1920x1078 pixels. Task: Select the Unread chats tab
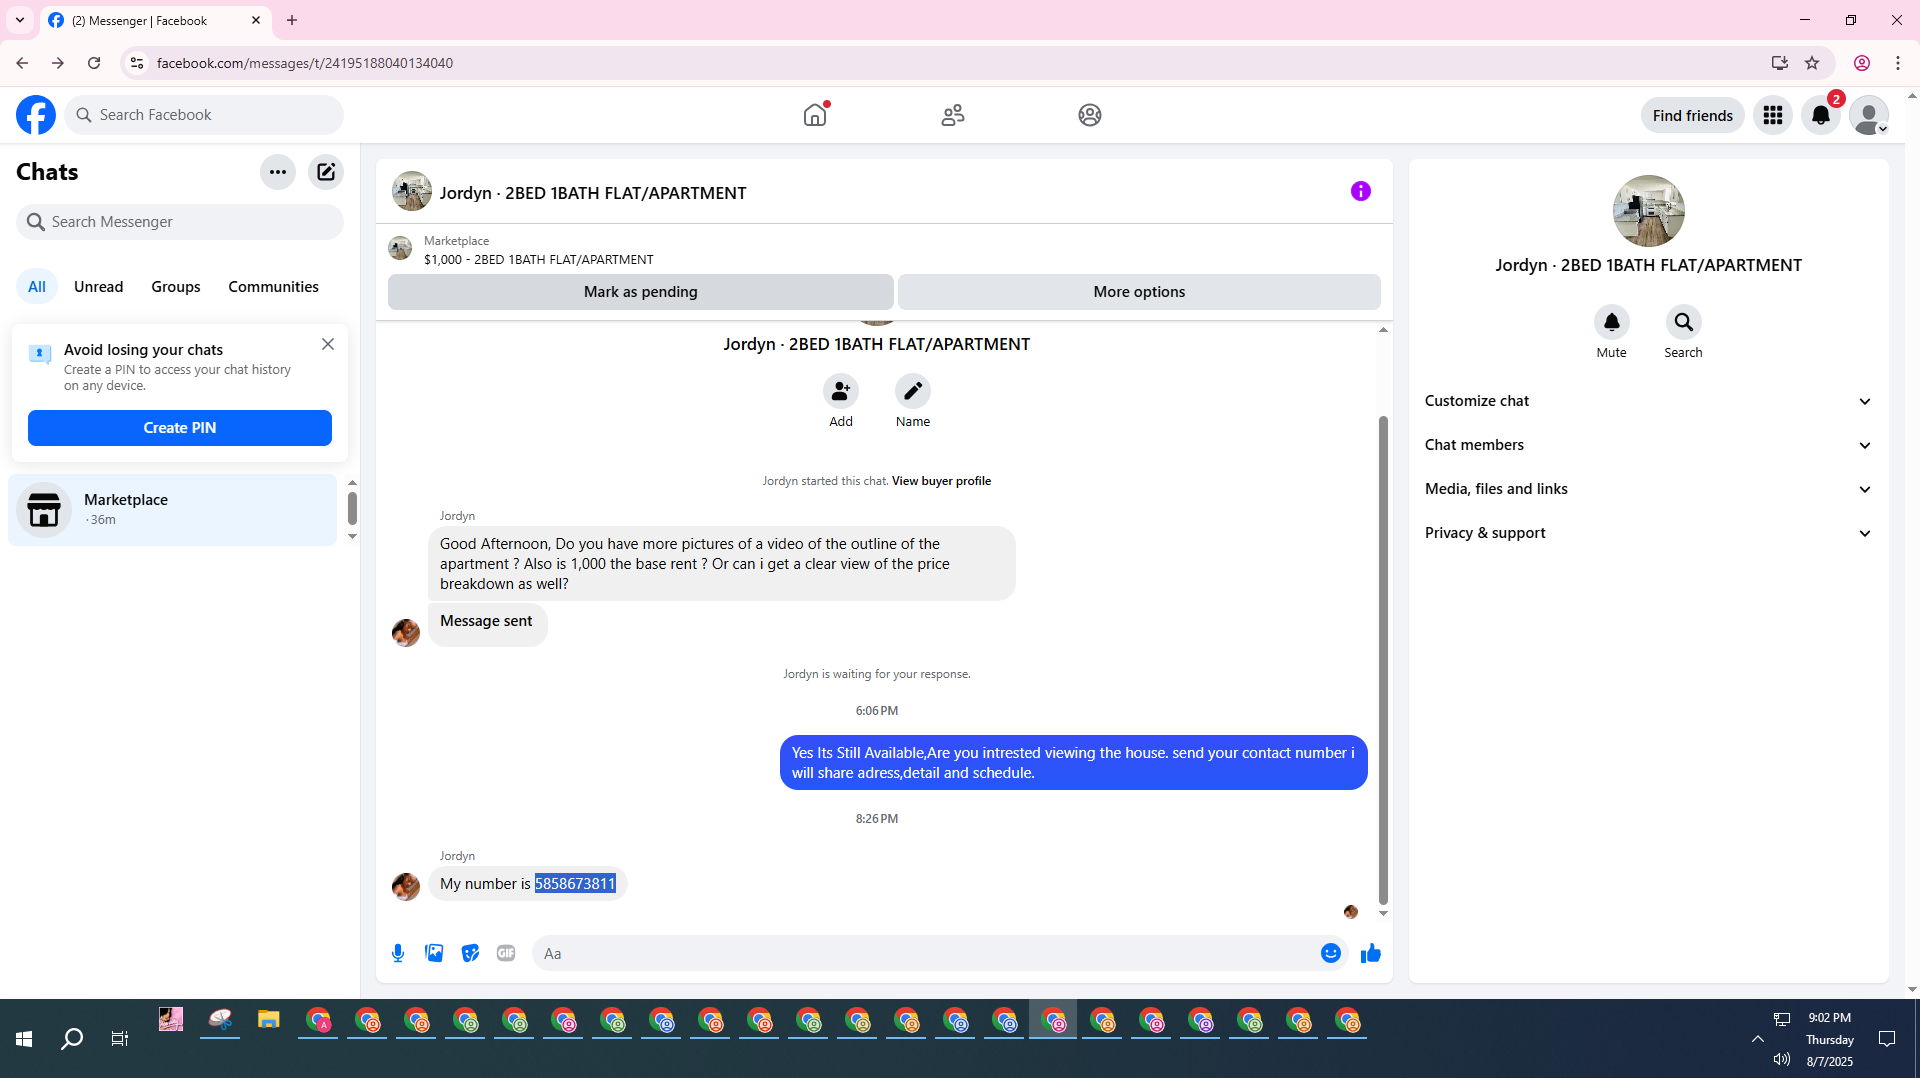pyautogui.click(x=99, y=287)
